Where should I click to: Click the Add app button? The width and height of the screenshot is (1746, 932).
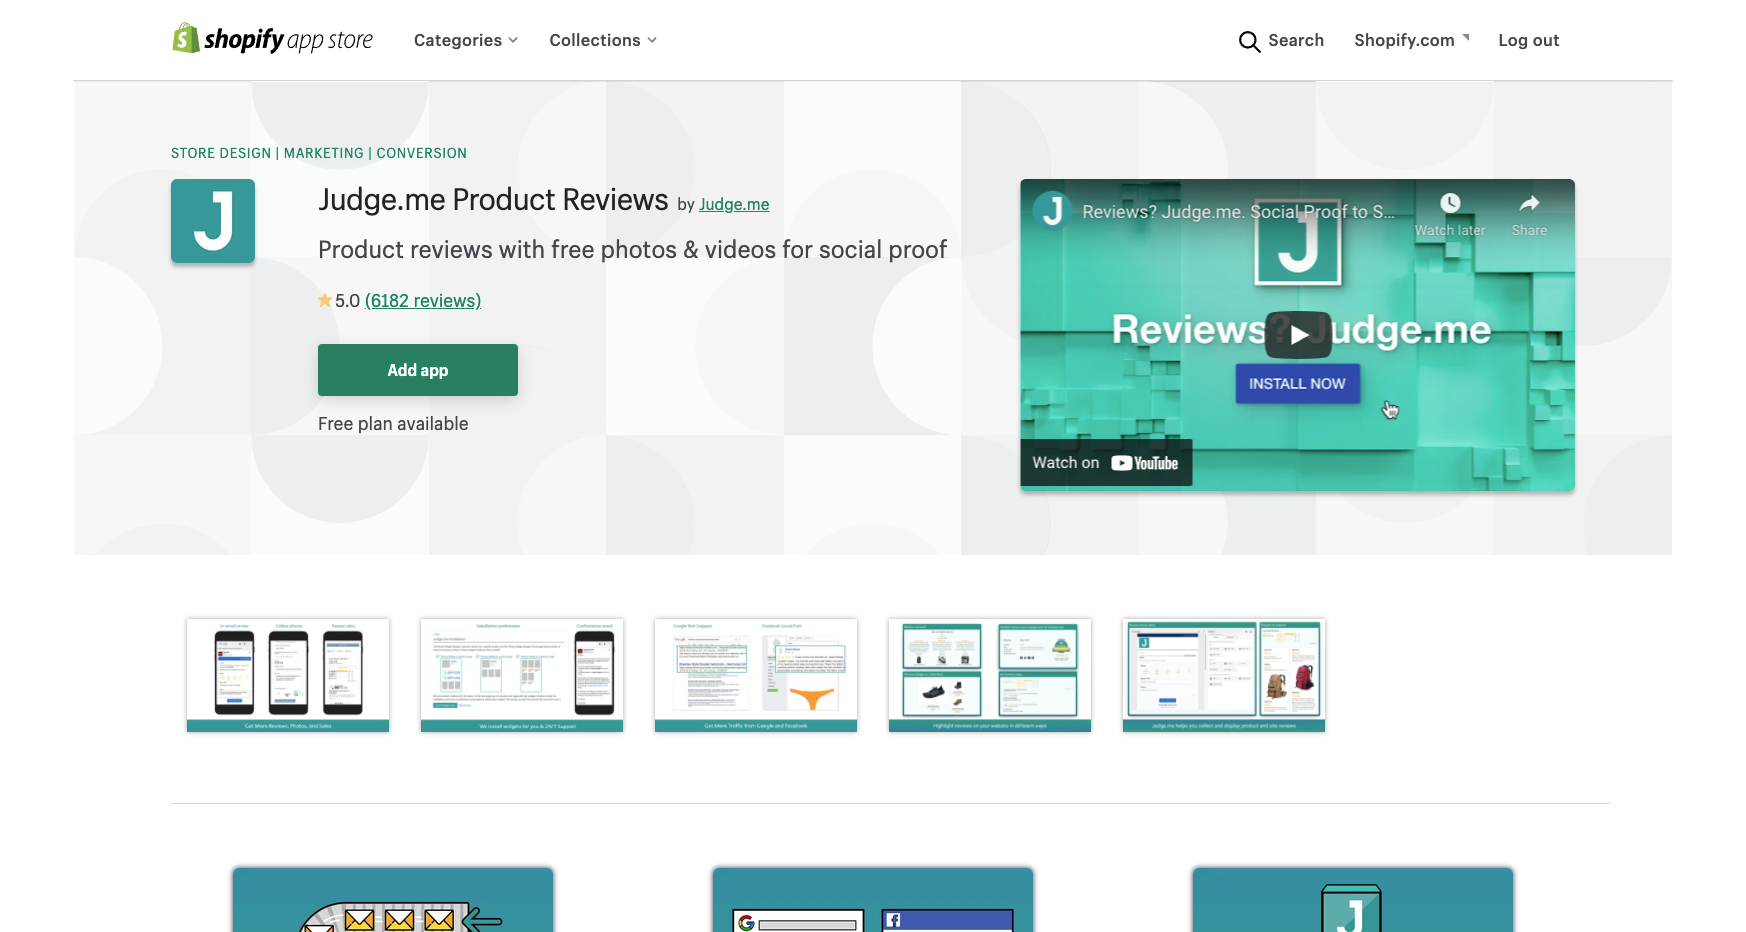[418, 370]
